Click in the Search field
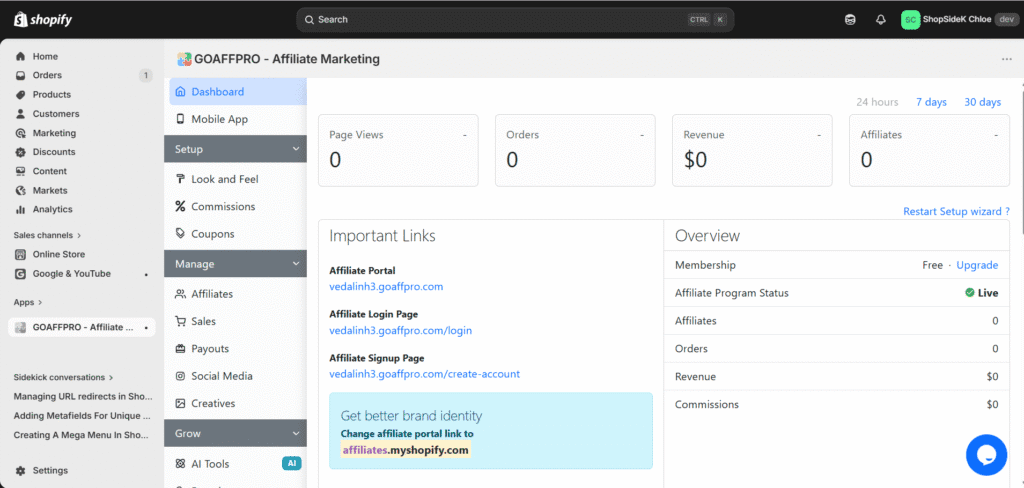This screenshot has height=488, width=1024. pos(515,20)
